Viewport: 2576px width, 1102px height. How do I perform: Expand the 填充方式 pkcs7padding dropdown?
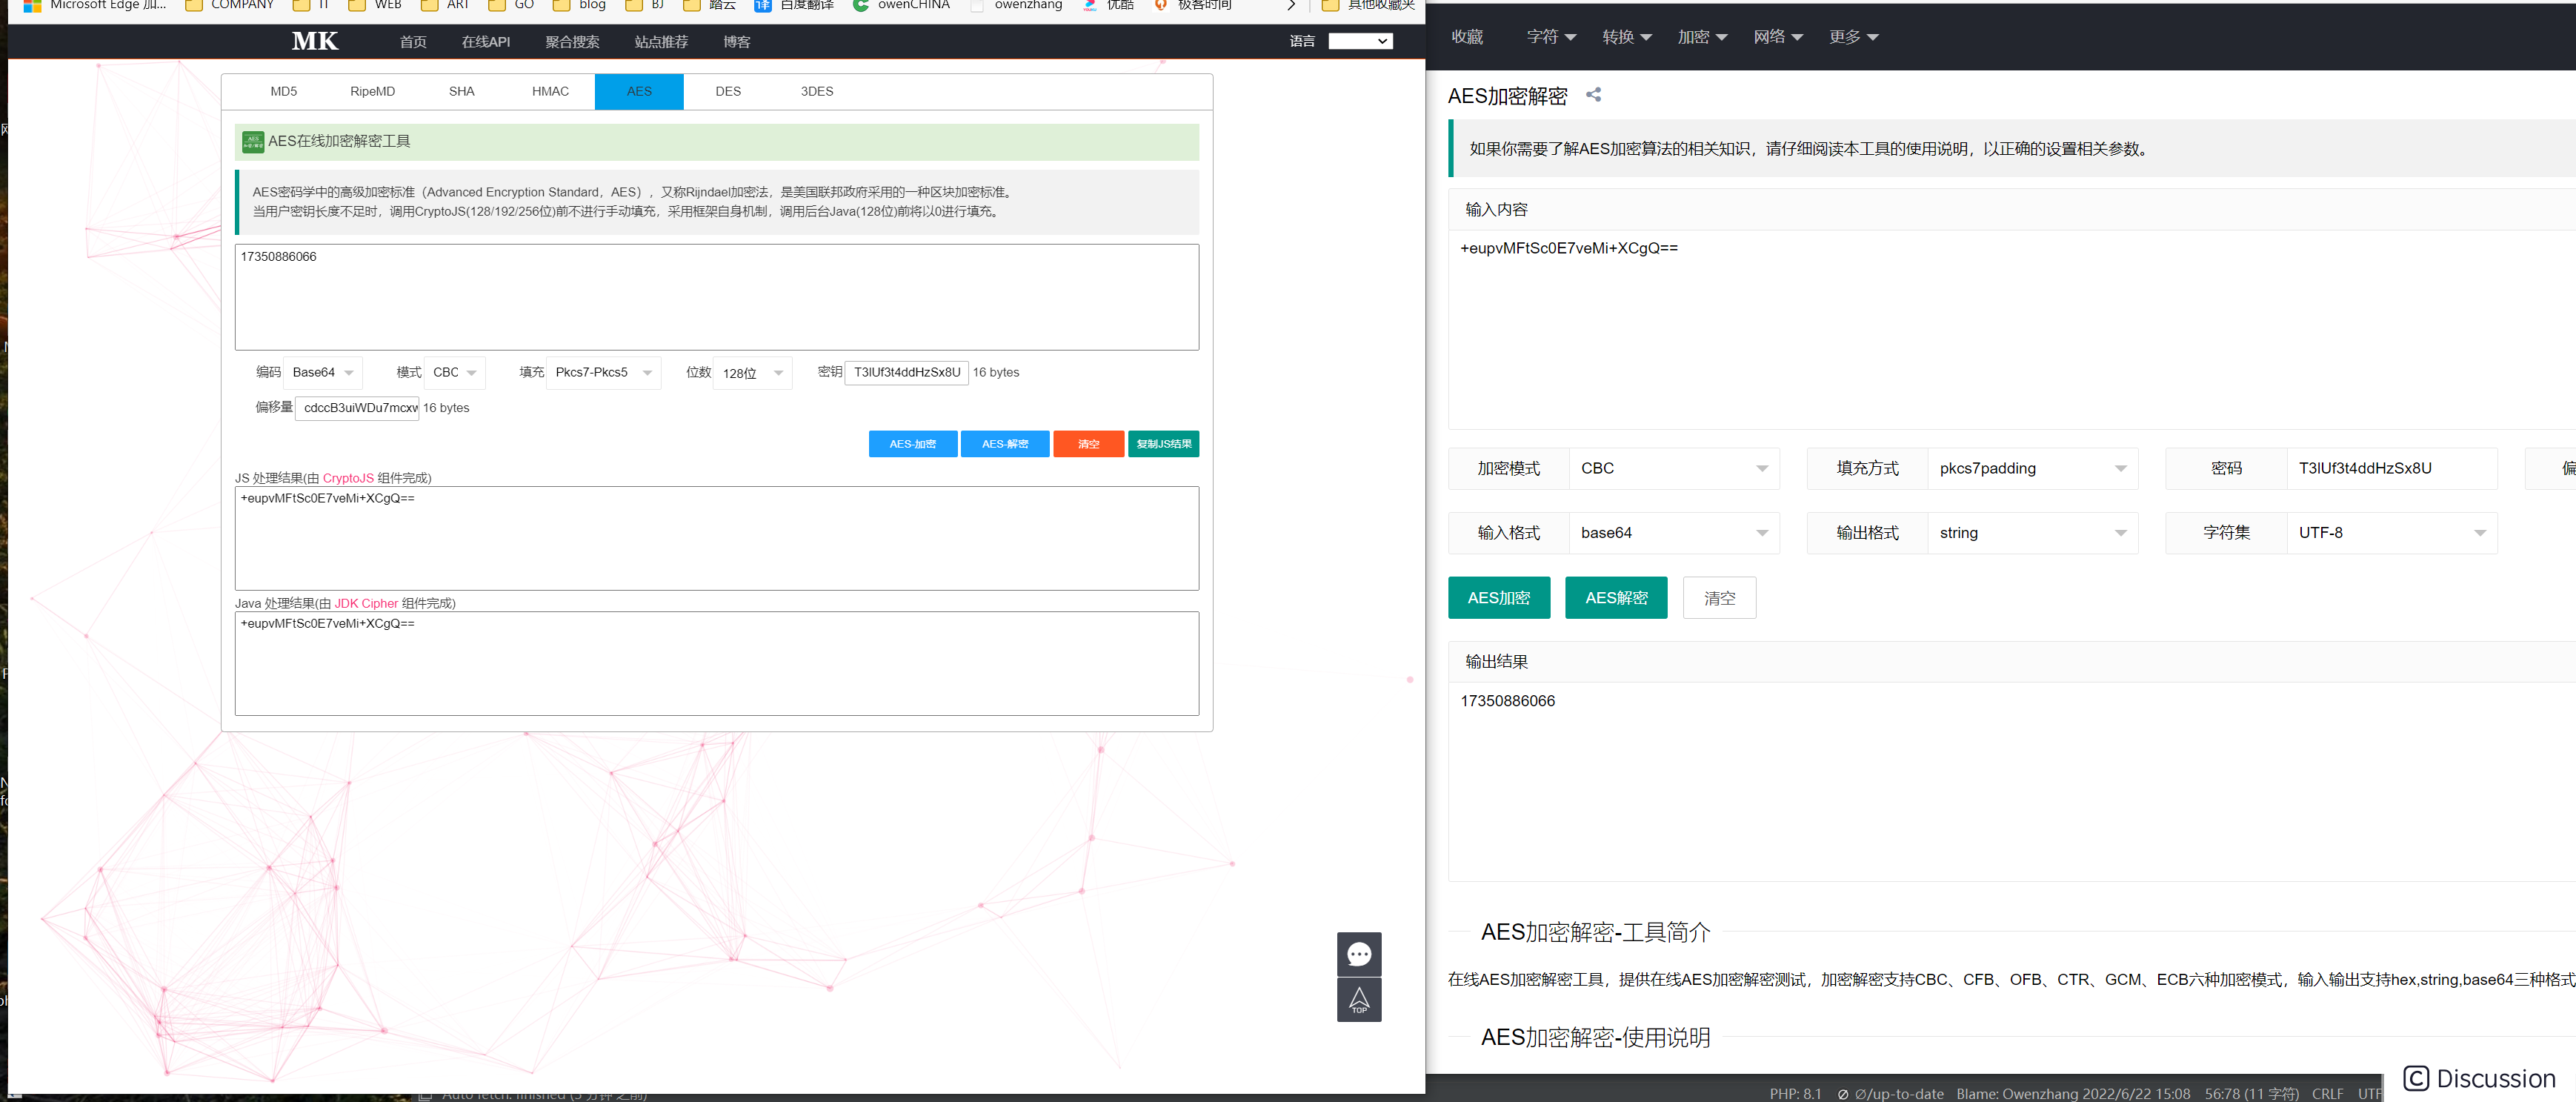2031,468
